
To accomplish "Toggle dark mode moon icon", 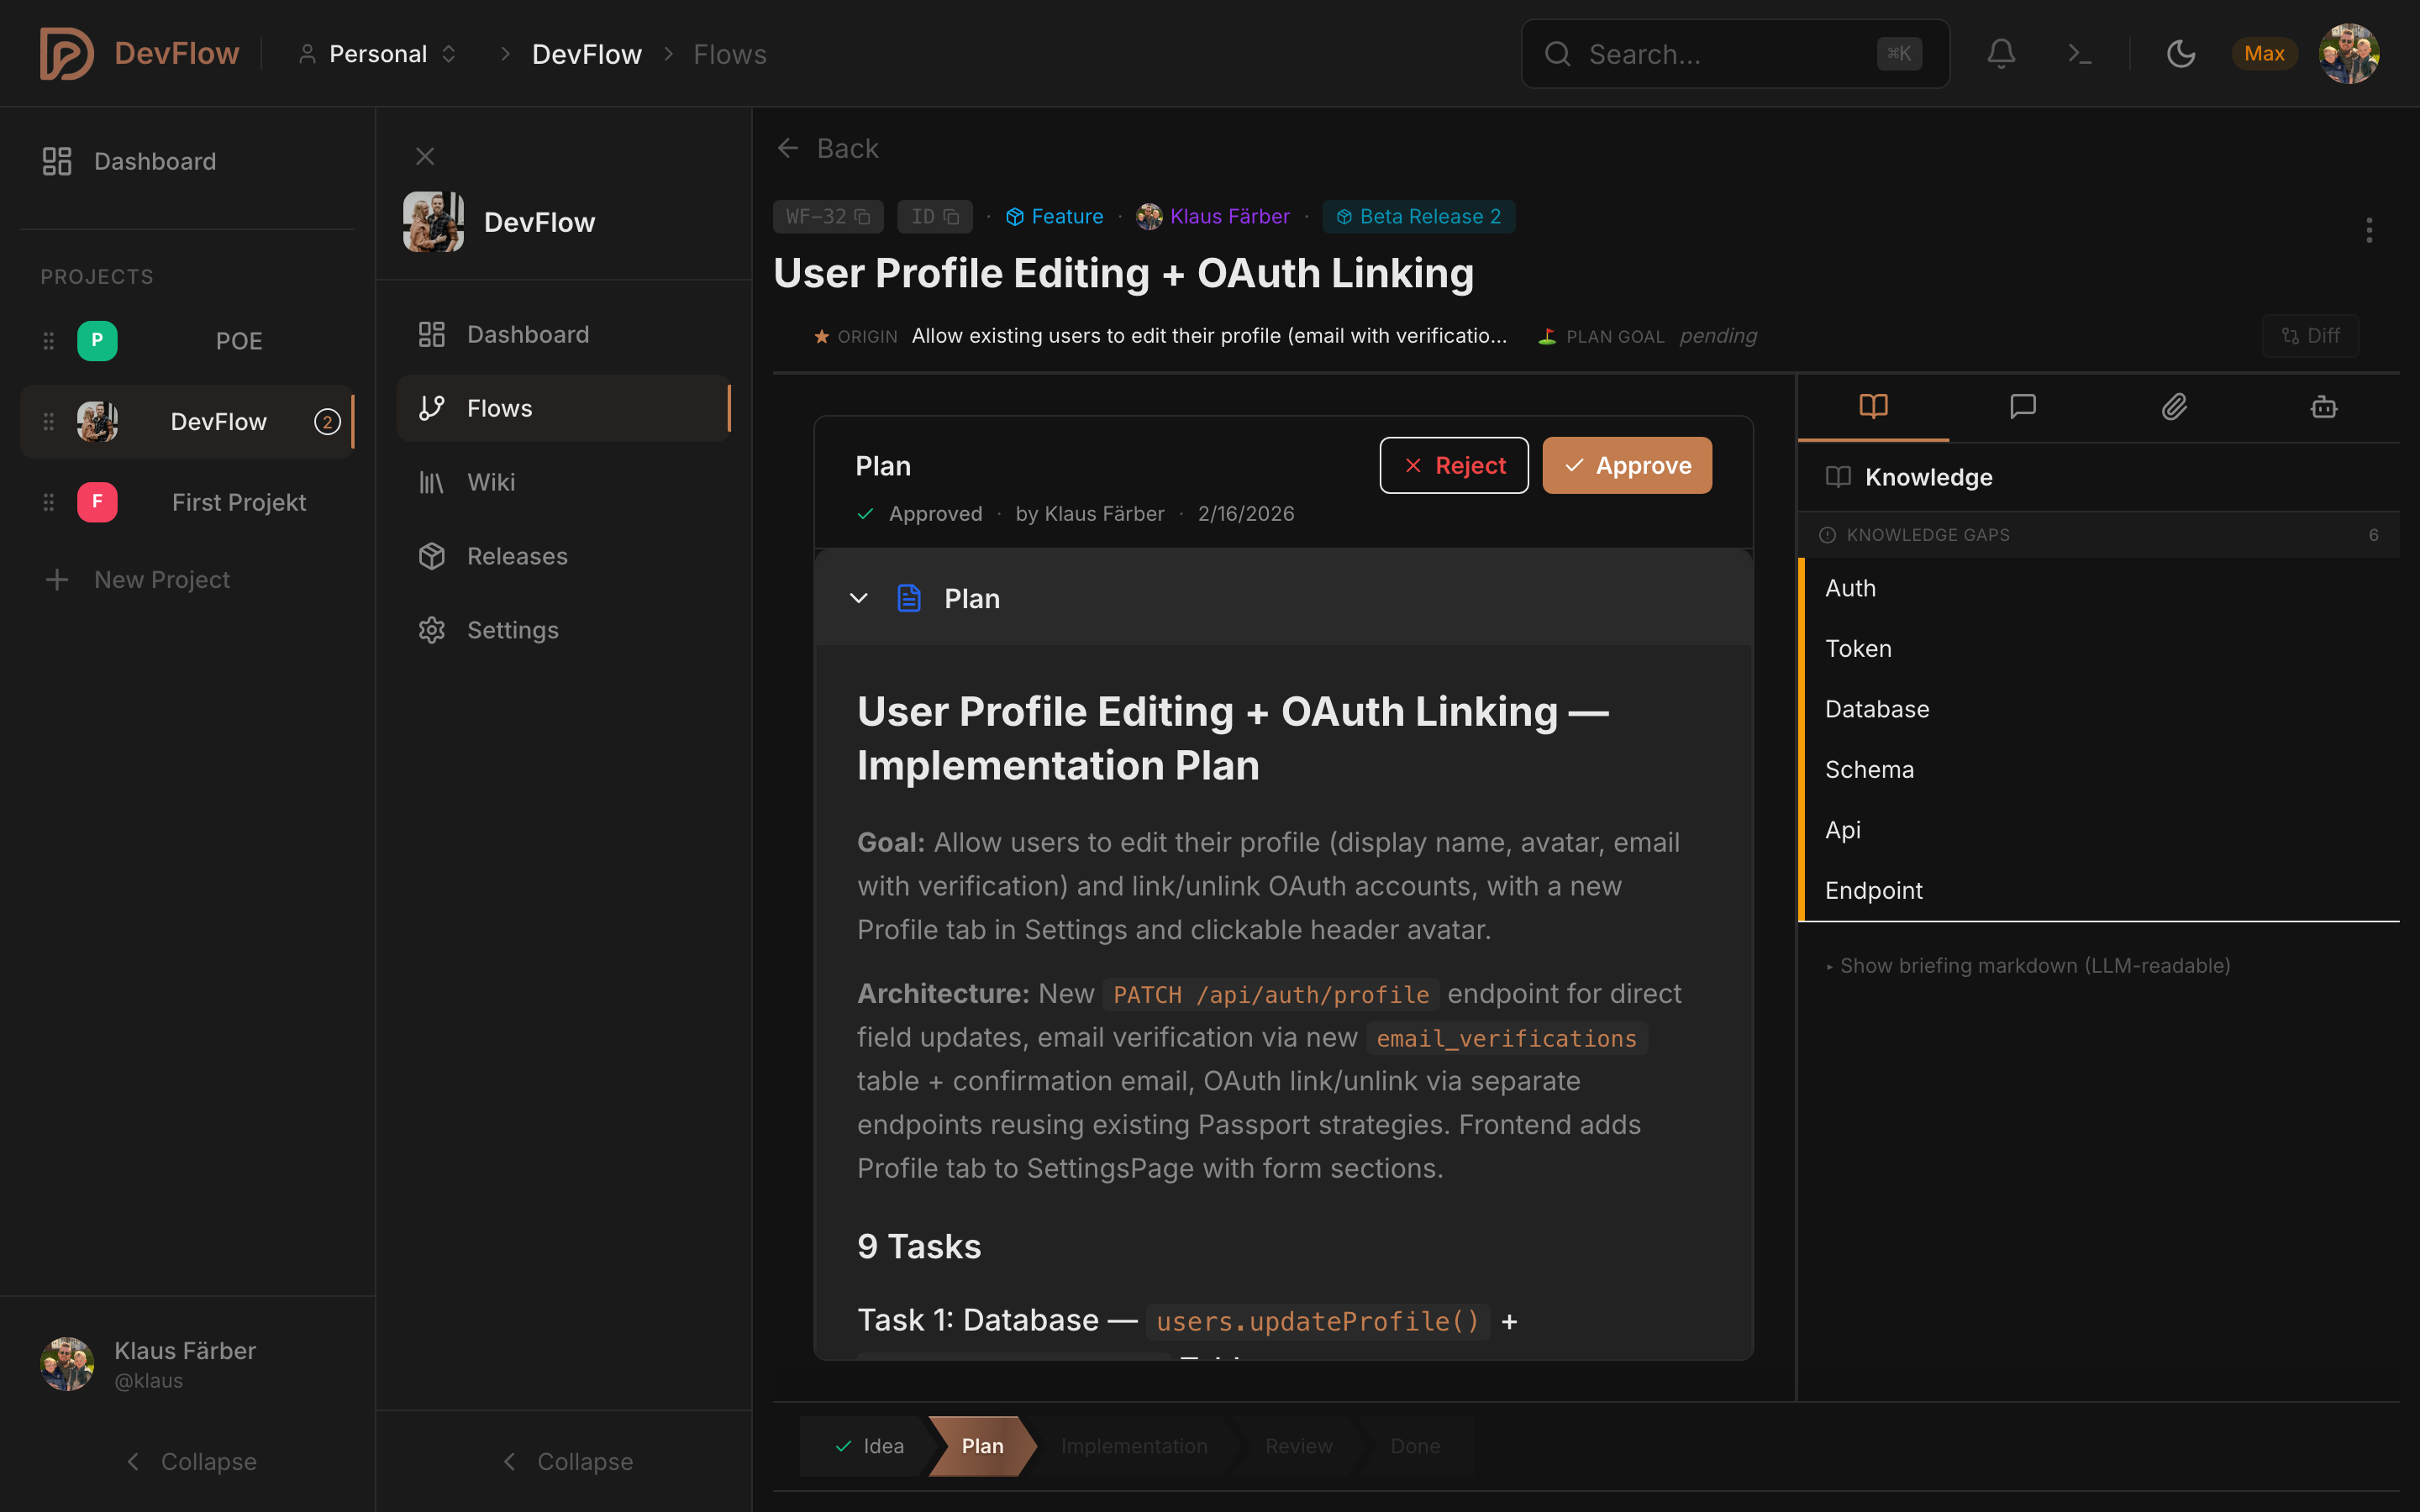I will [x=2180, y=54].
